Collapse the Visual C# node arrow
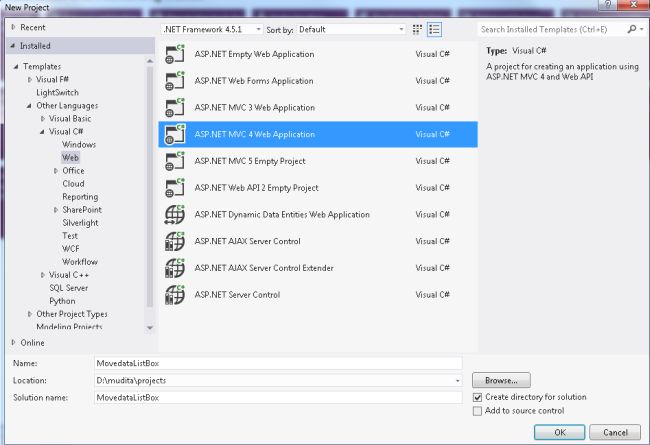The image size is (650, 445). pos(42,132)
